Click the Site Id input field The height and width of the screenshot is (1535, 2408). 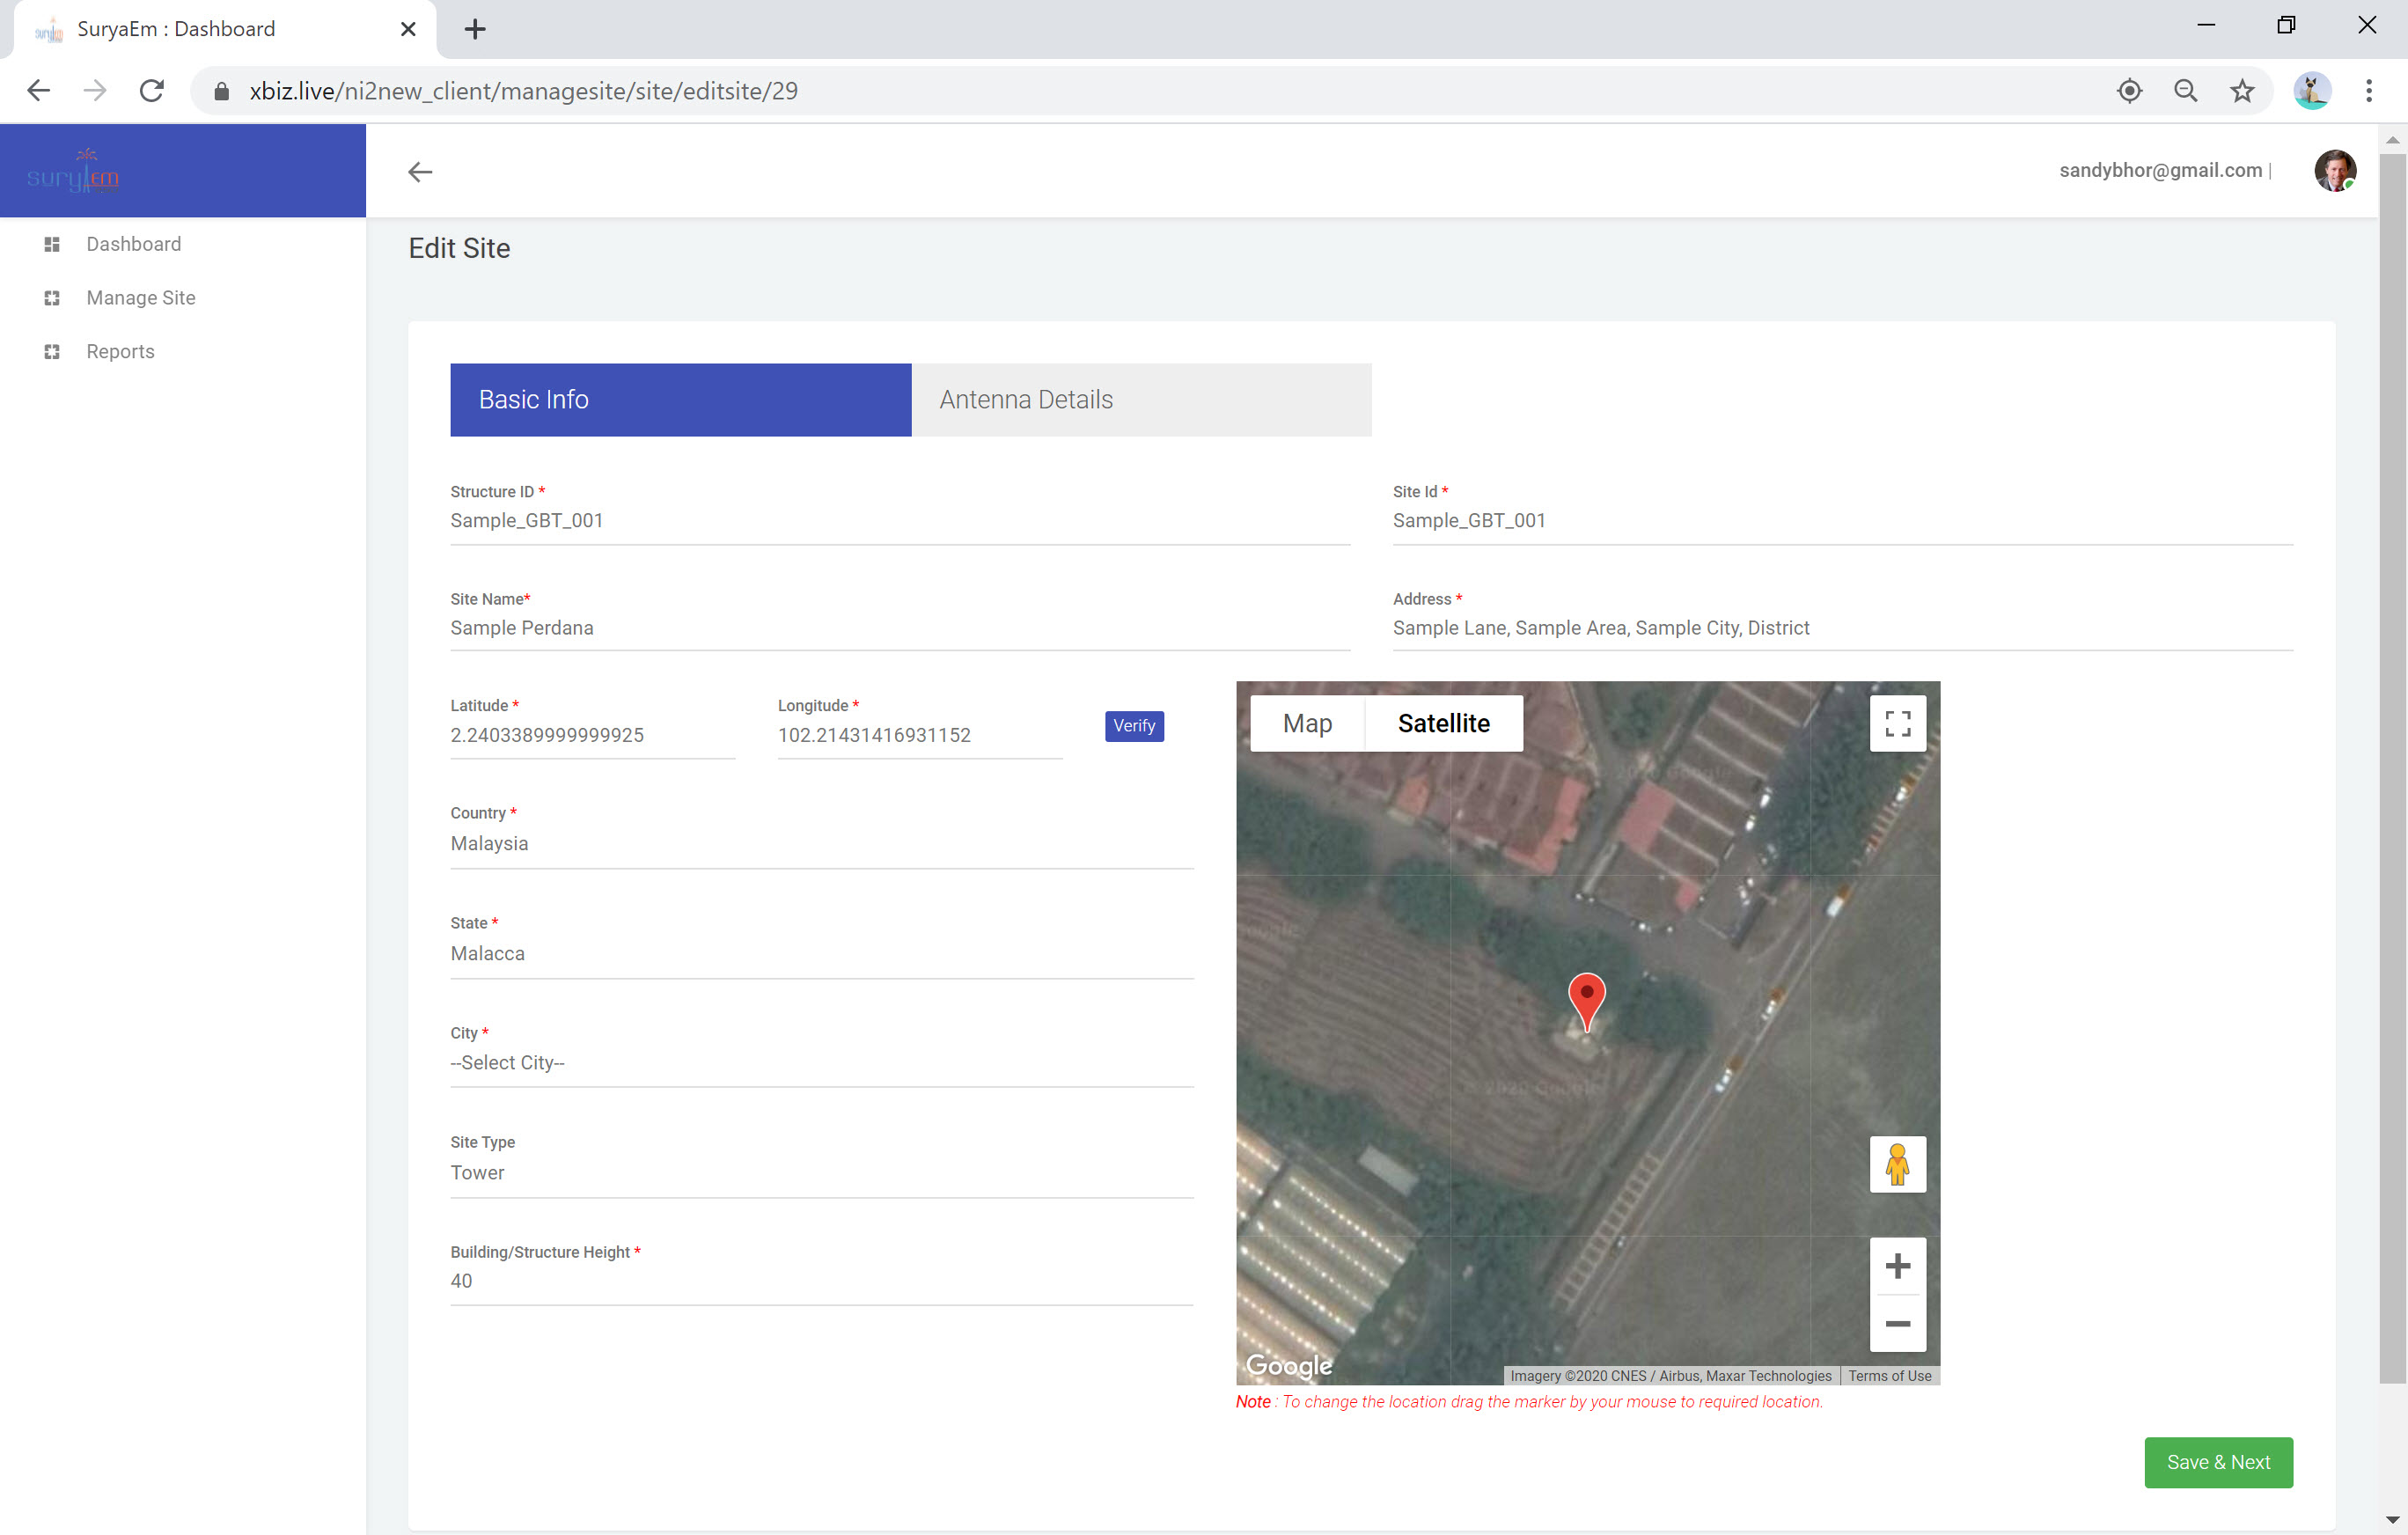1842,521
